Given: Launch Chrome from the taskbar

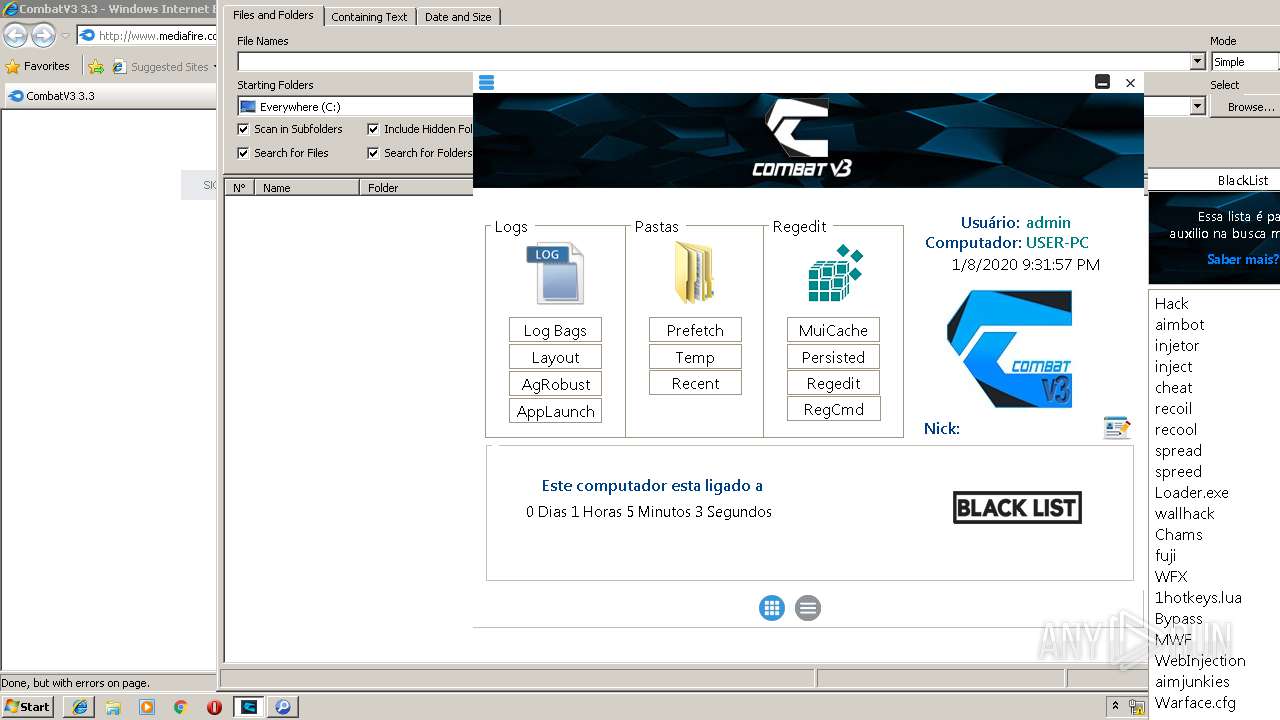Looking at the screenshot, I should pos(181,707).
